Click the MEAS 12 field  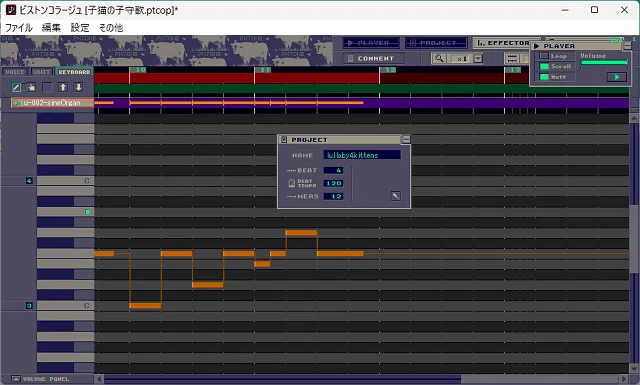(333, 196)
